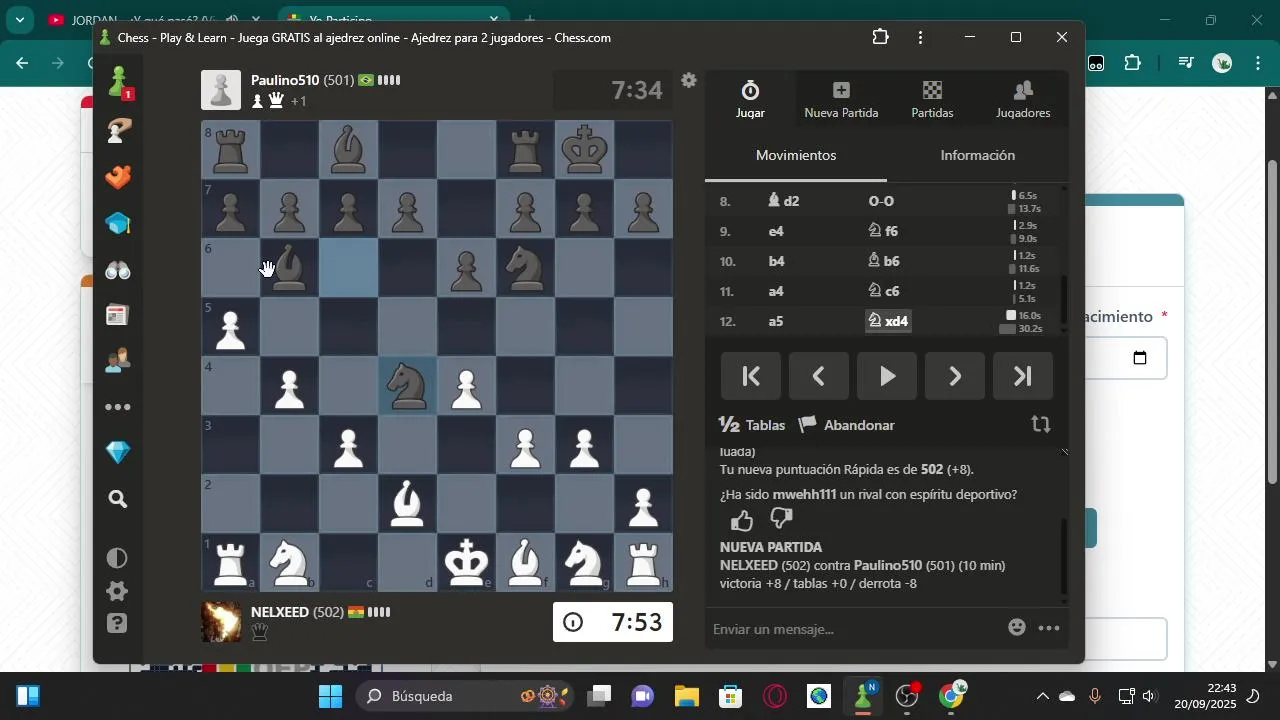Offer a draw with Tablas button
The image size is (1280, 720).
pyautogui.click(x=752, y=425)
